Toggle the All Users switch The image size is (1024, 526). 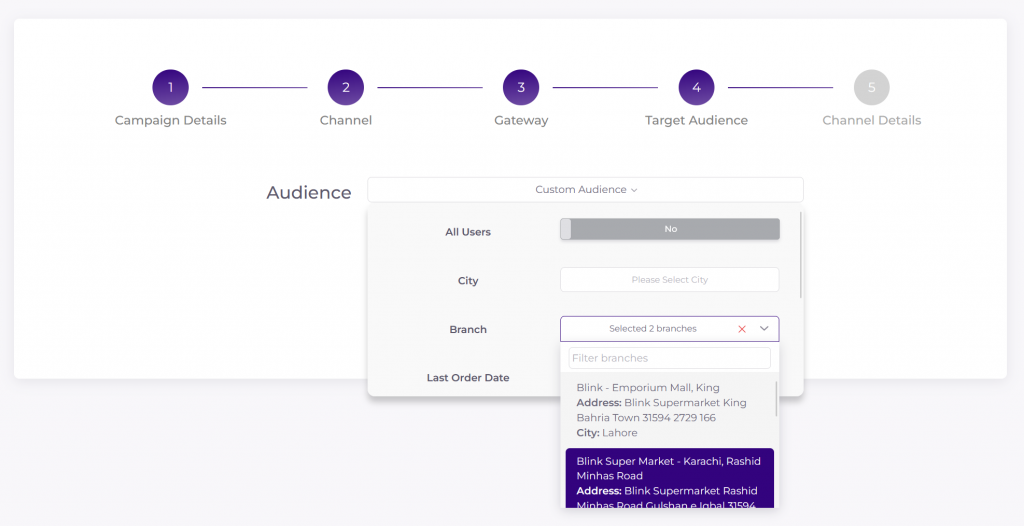coord(669,229)
